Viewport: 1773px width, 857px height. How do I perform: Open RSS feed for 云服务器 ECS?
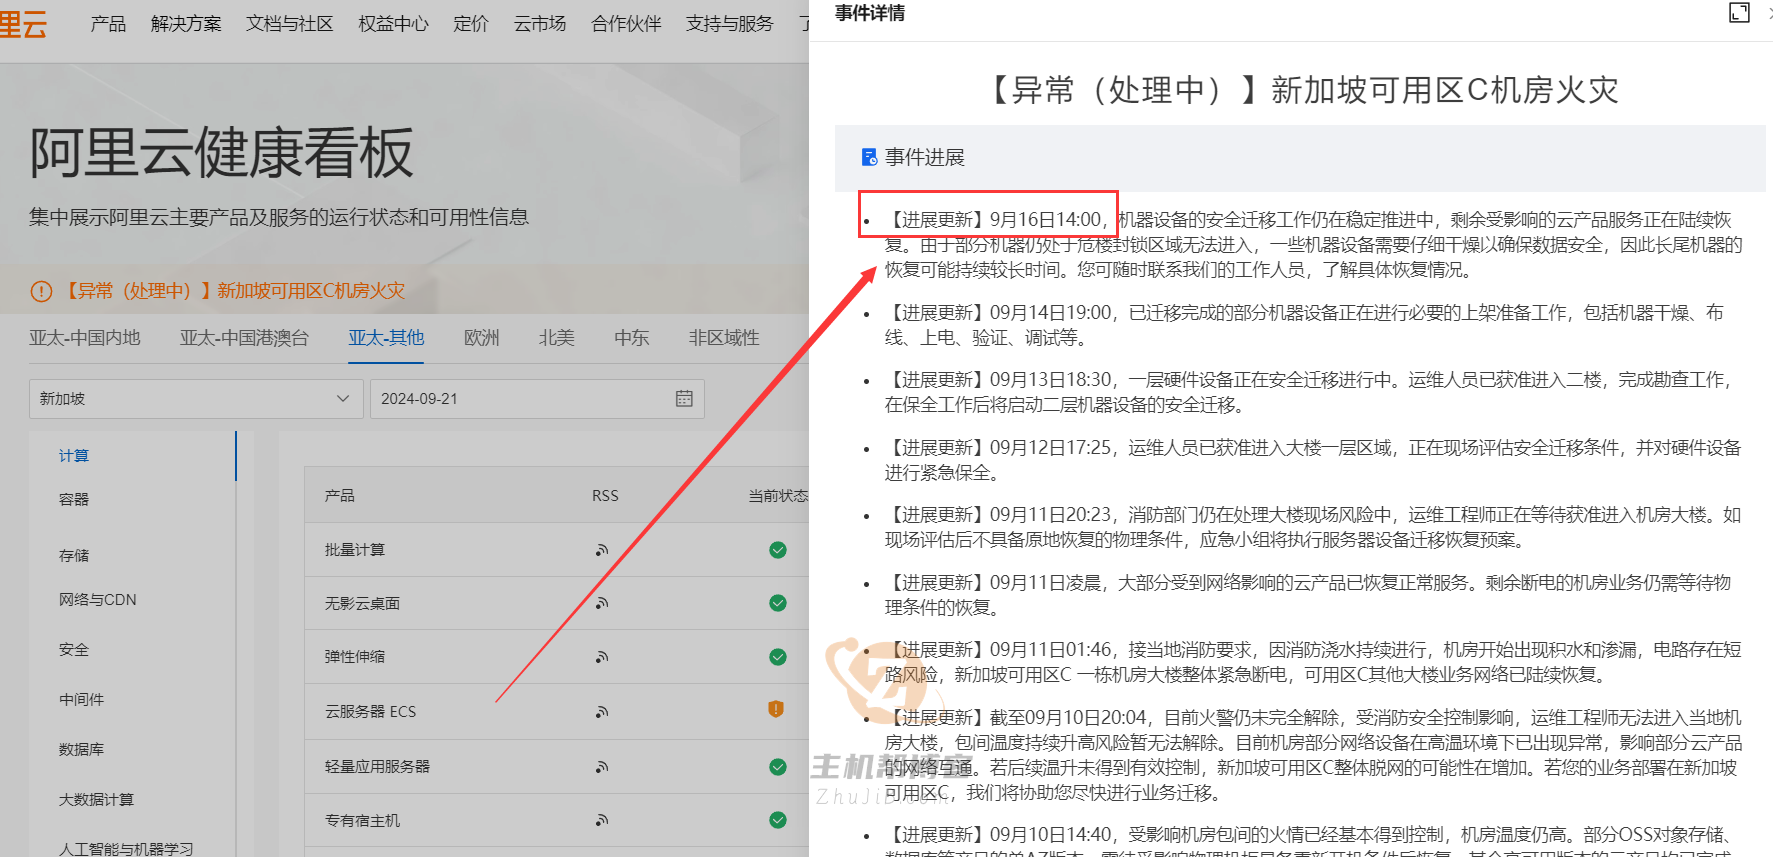[602, 712]
